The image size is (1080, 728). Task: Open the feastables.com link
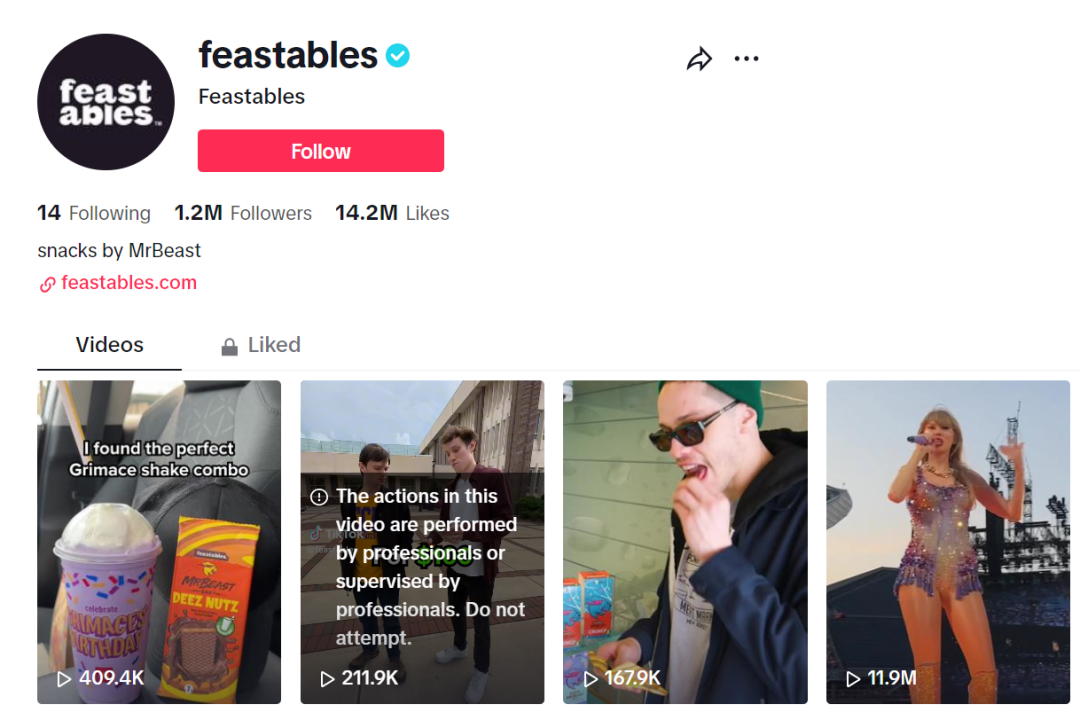click(129, 283)
